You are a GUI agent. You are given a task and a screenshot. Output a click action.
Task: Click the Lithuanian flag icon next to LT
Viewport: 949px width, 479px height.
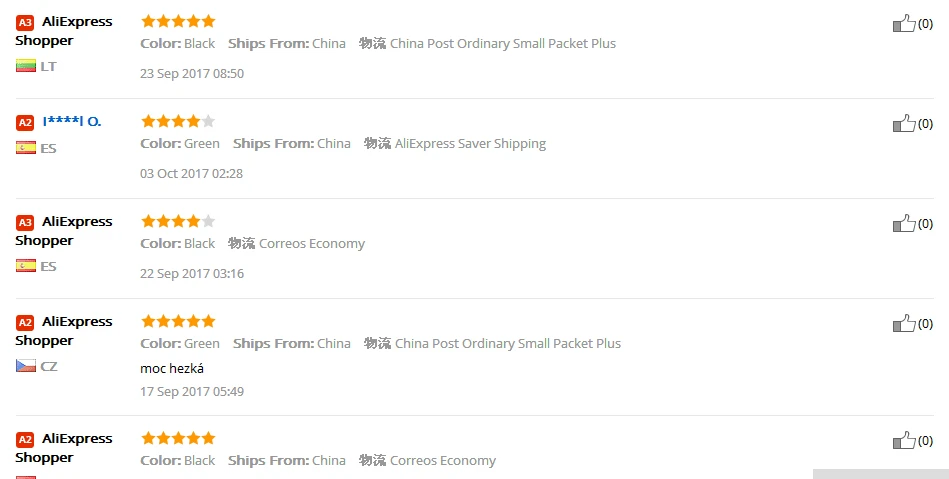25,66
